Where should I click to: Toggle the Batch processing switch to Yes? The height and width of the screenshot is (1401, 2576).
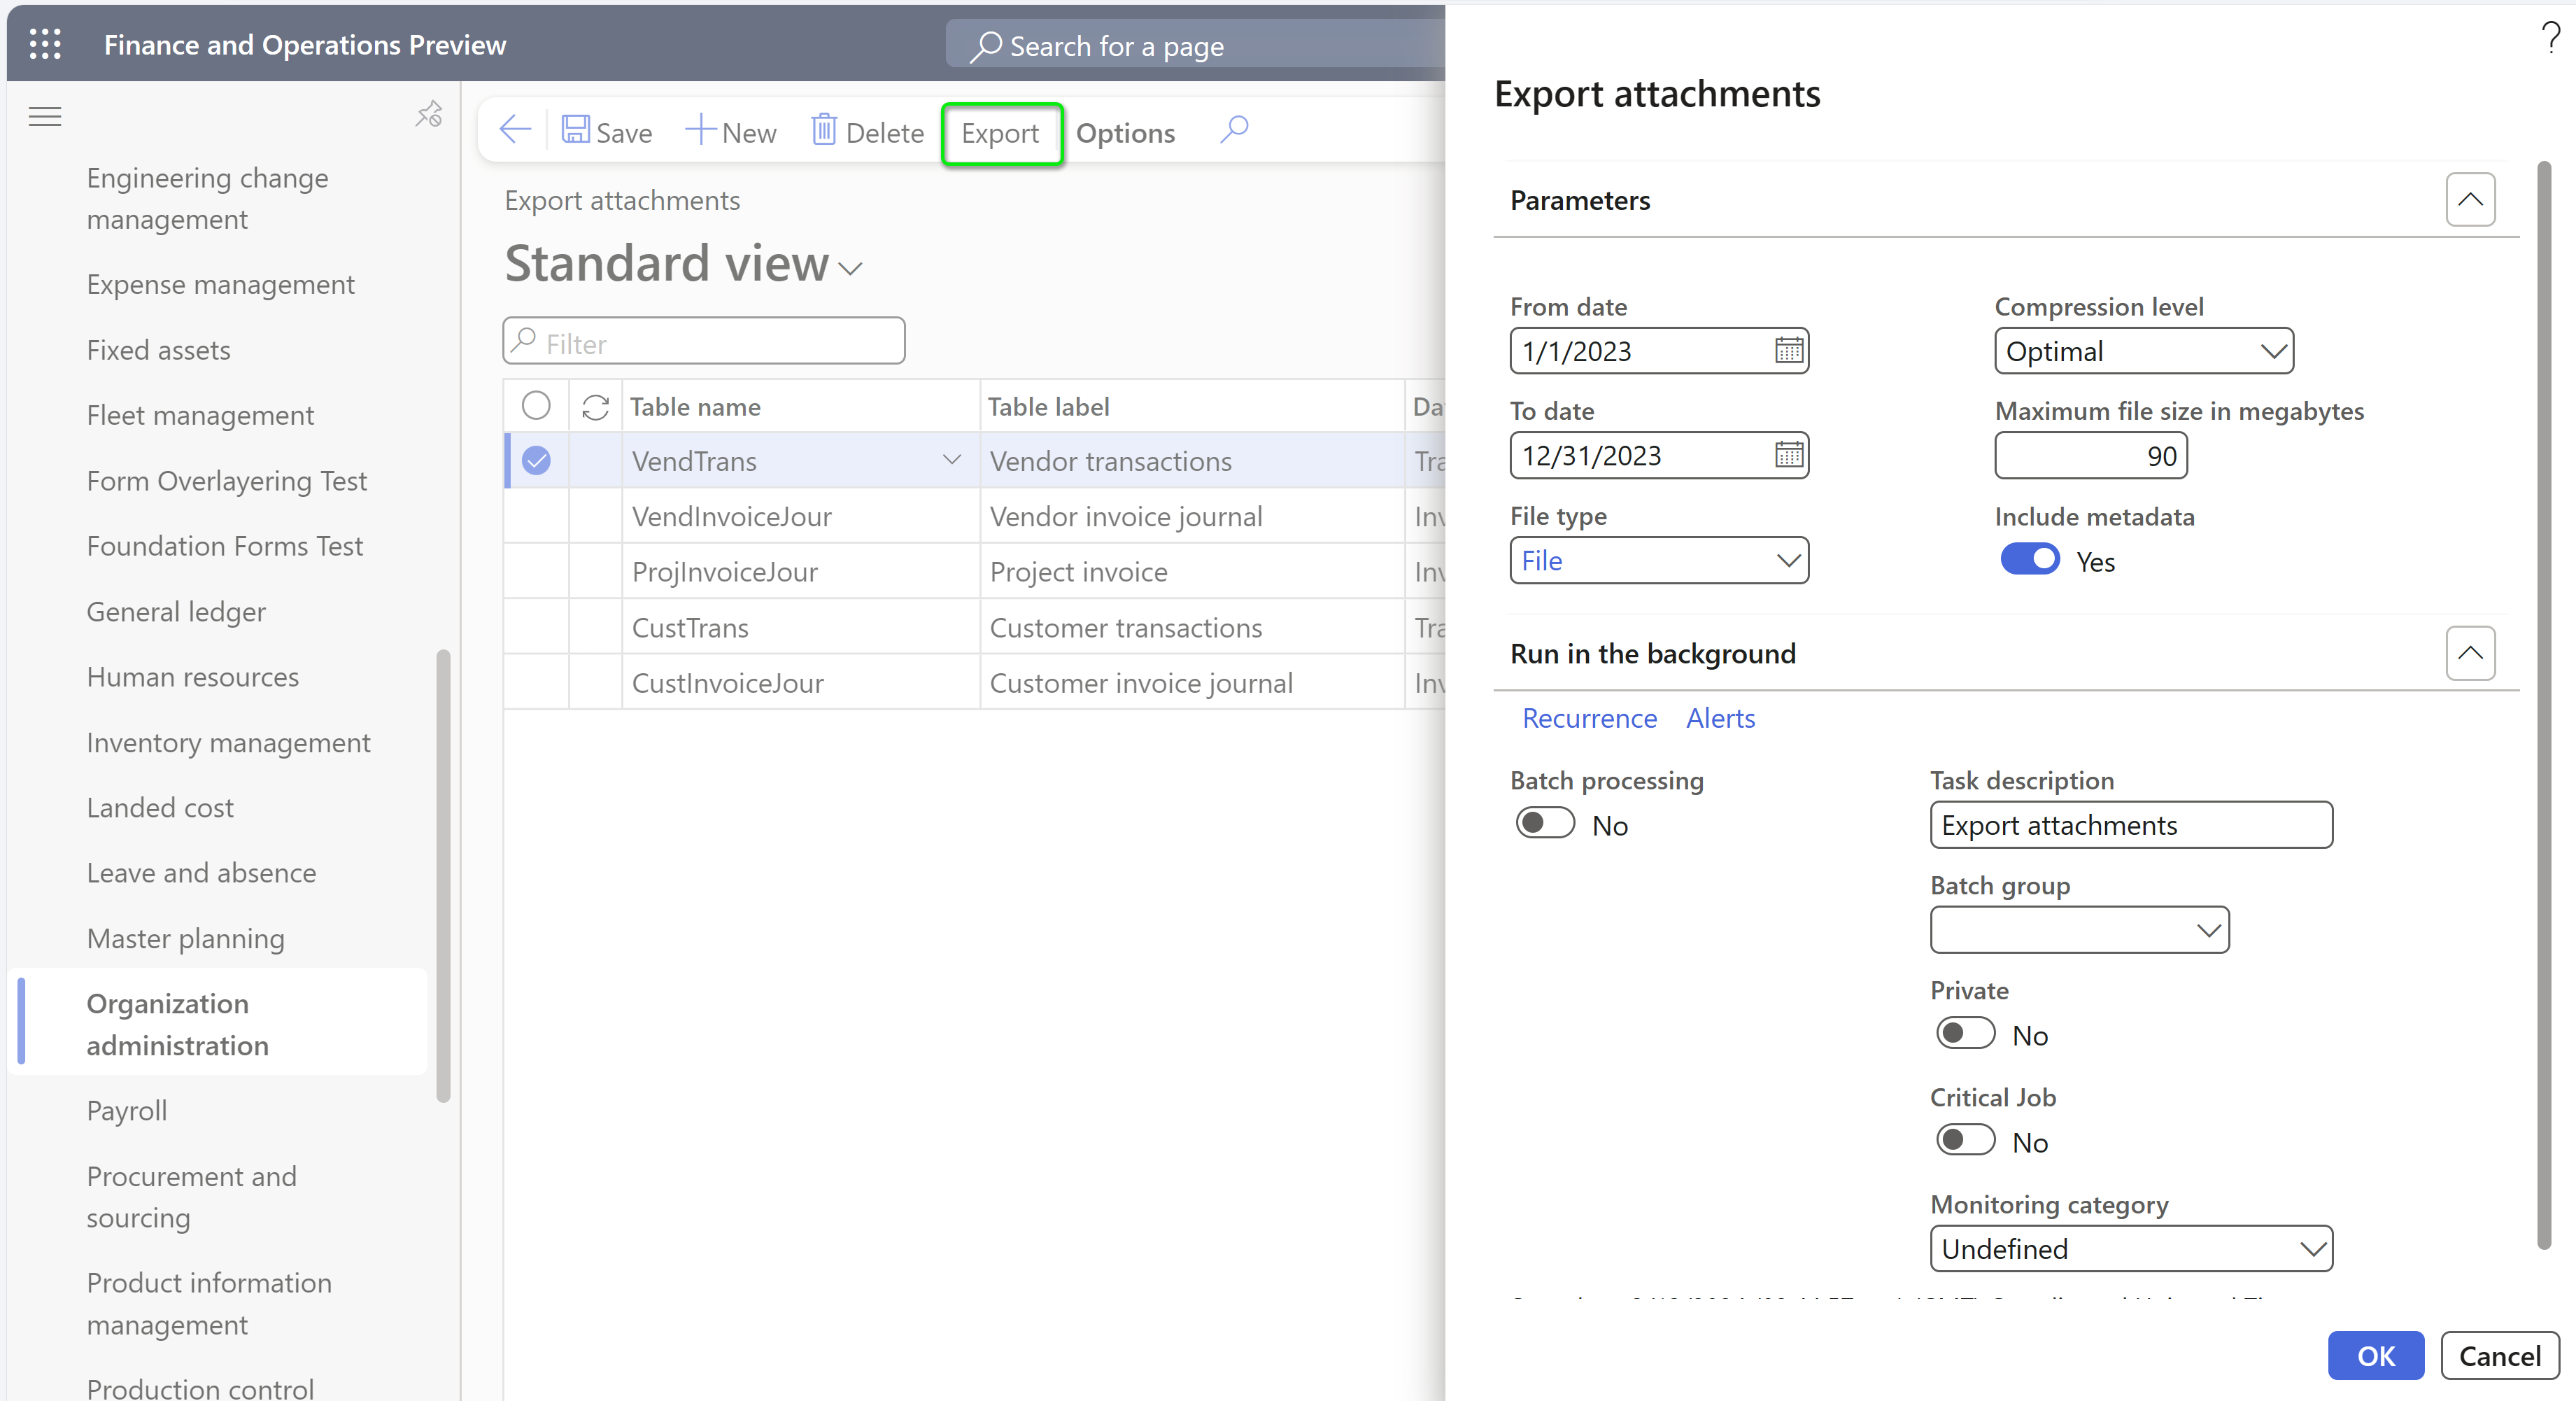[x=1543, y=823]
